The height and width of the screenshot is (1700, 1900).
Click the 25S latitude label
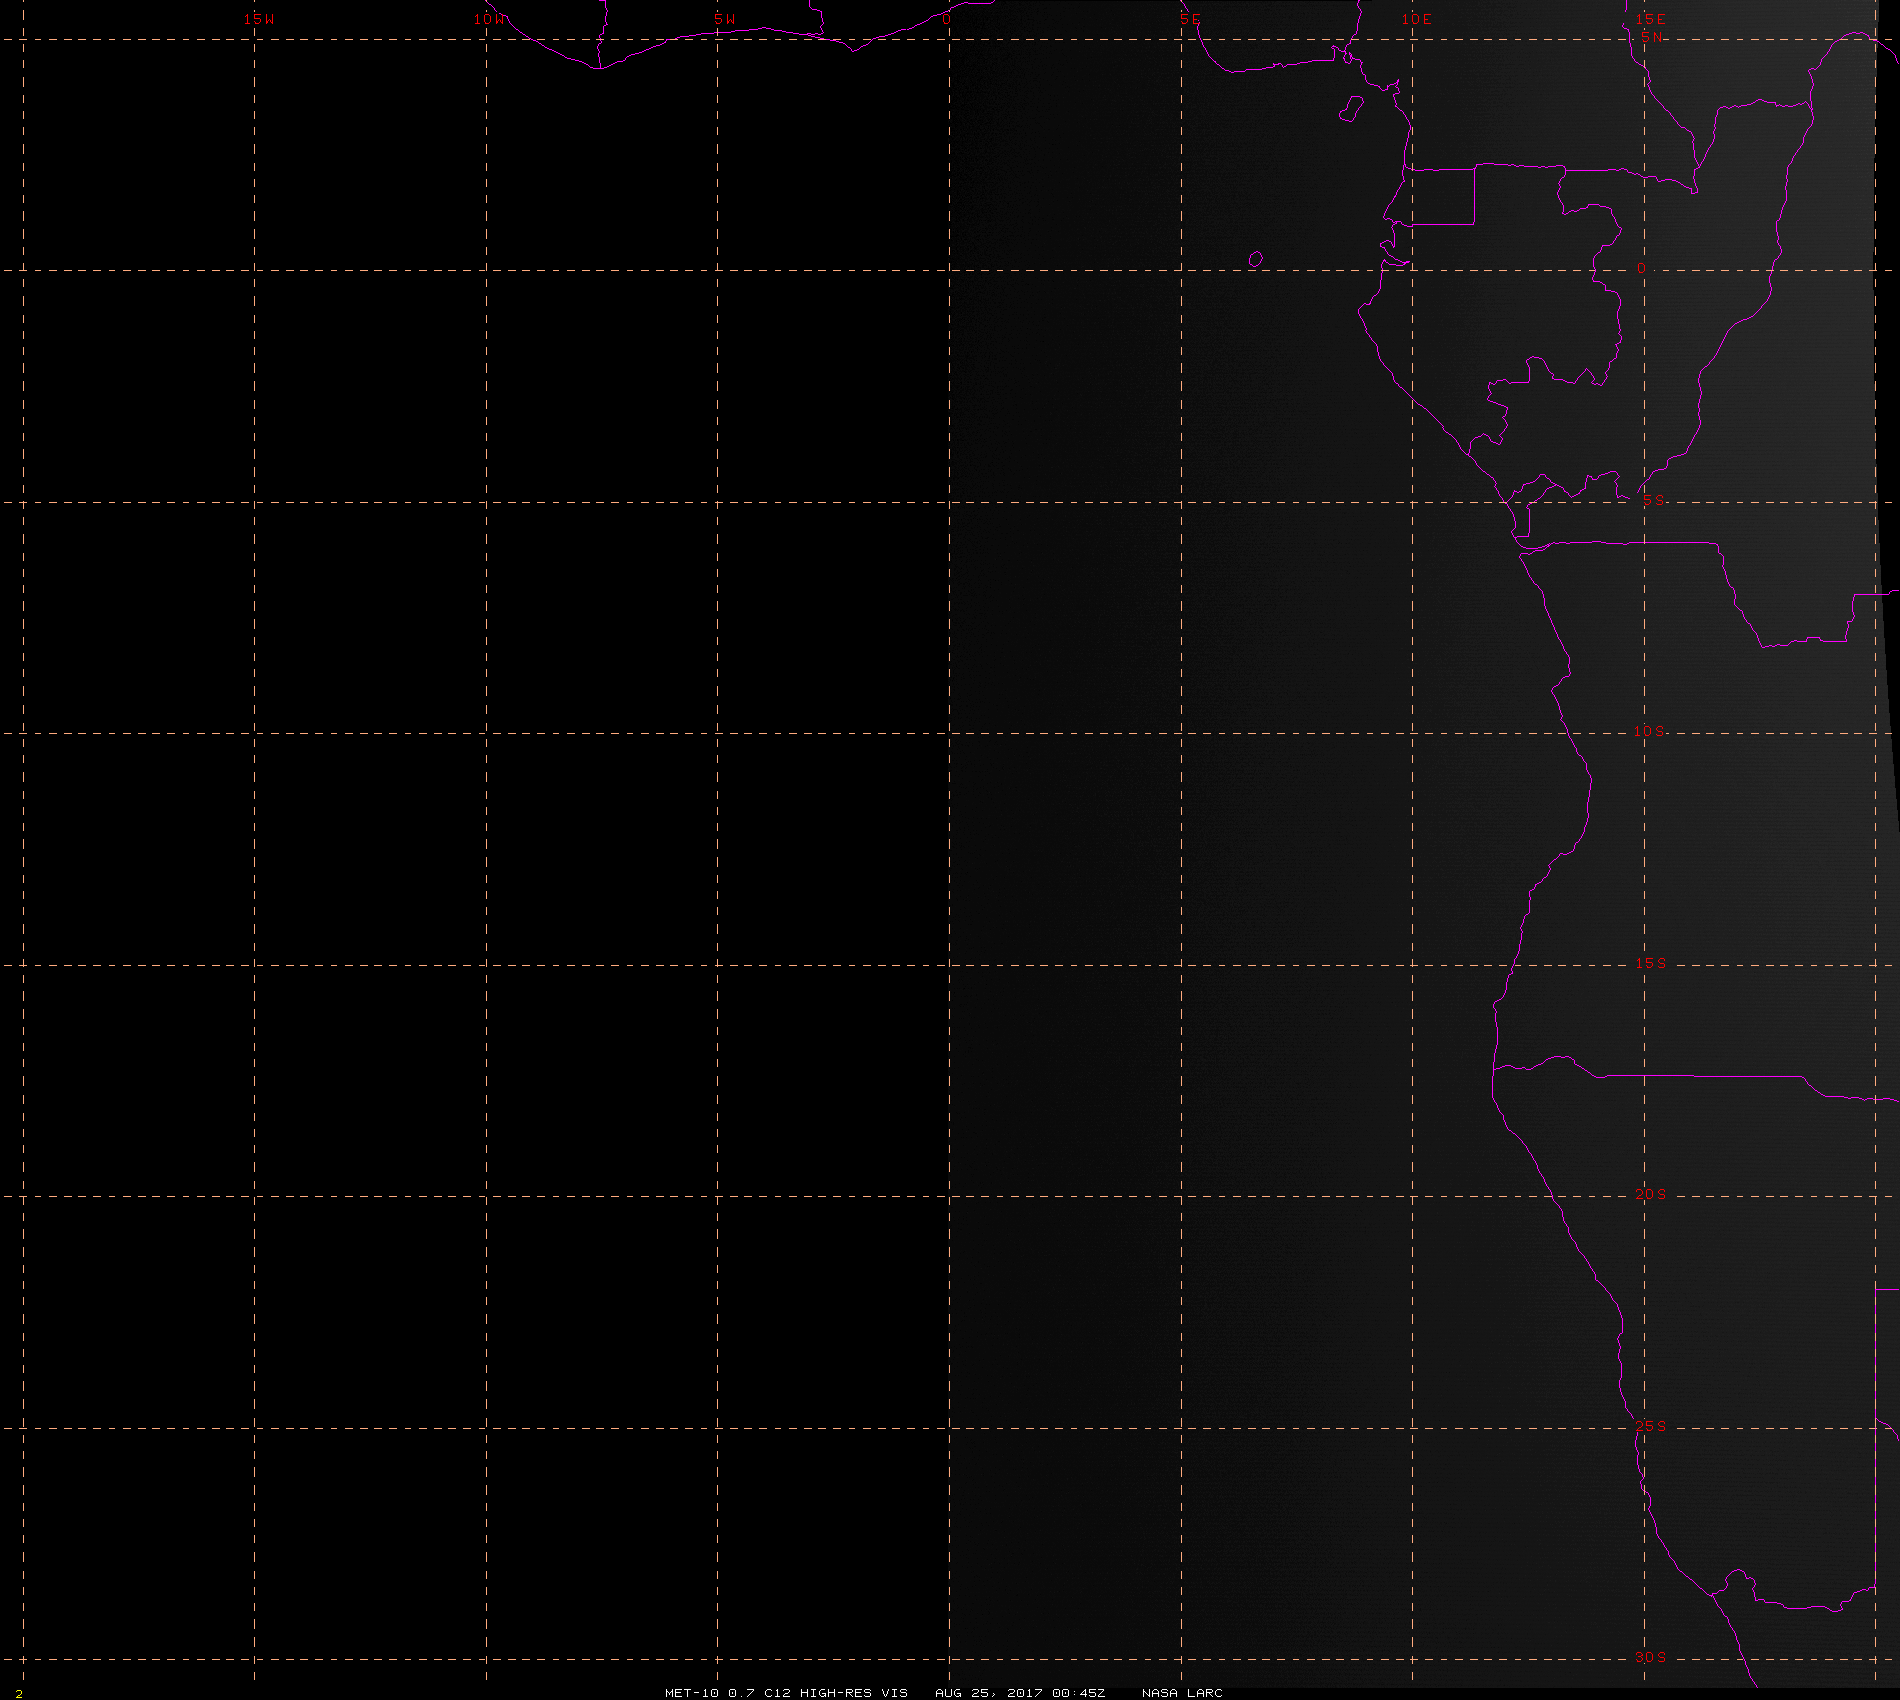pyautogui.click(x=1651, y=1426)
